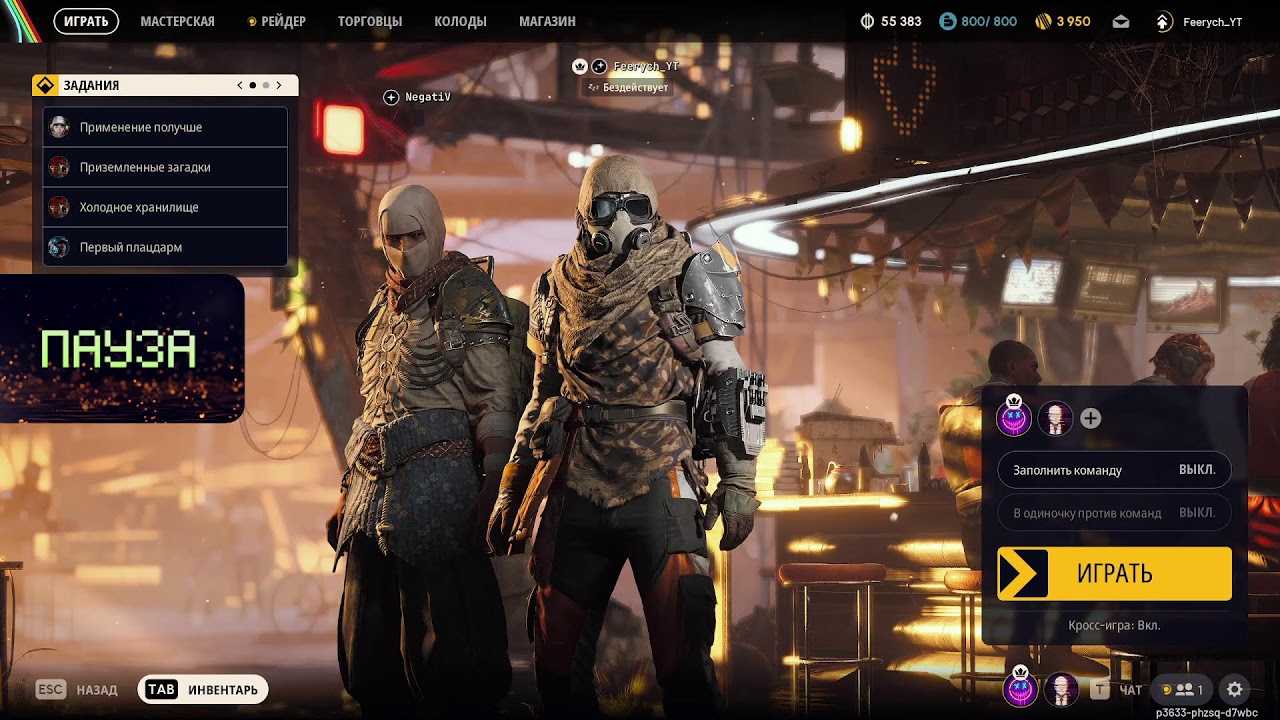Switch to the МАСТЕРСКАЯ tab
This screenshot has width=1280, height=720.
click(177, 21)
